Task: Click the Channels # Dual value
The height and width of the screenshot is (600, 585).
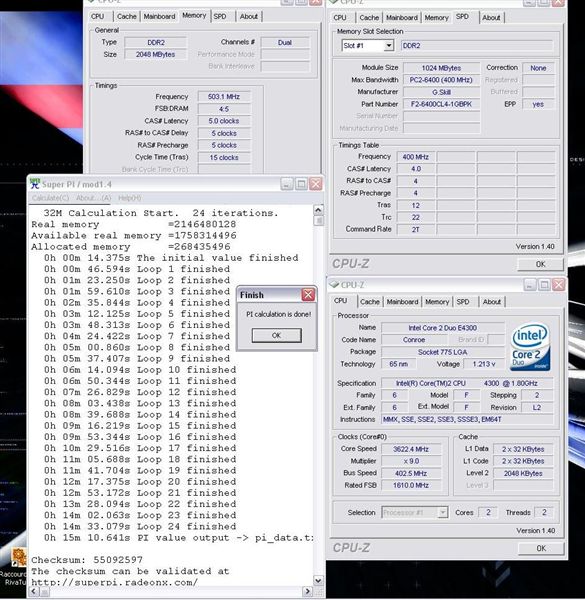Action: pos(285,42)
